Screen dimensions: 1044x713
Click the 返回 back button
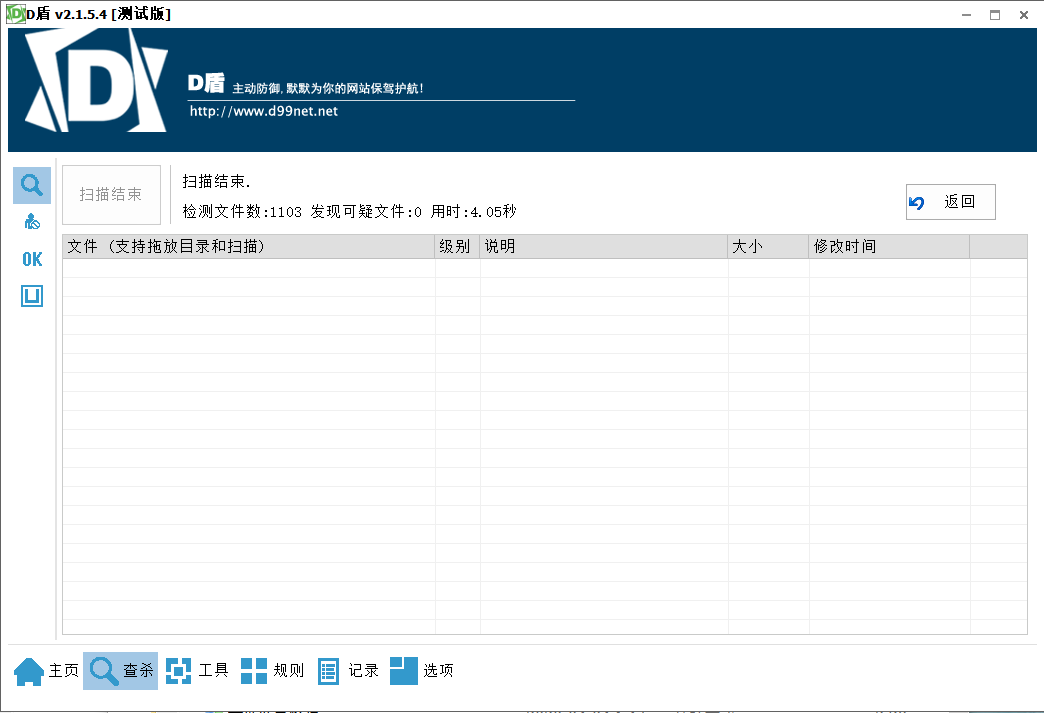[x=950, y=202]
